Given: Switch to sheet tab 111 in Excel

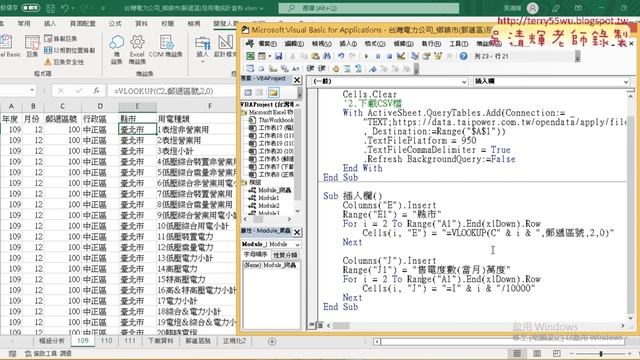Looking at the screenshot, I should (x=130, y=340).
